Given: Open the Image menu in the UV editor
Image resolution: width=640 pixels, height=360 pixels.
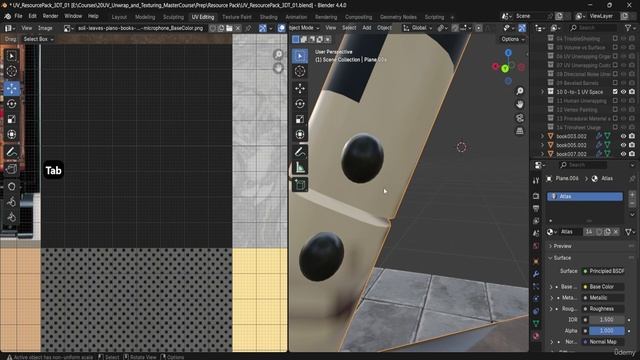Looking at the screenshot, I should click(x=45, y=28).
